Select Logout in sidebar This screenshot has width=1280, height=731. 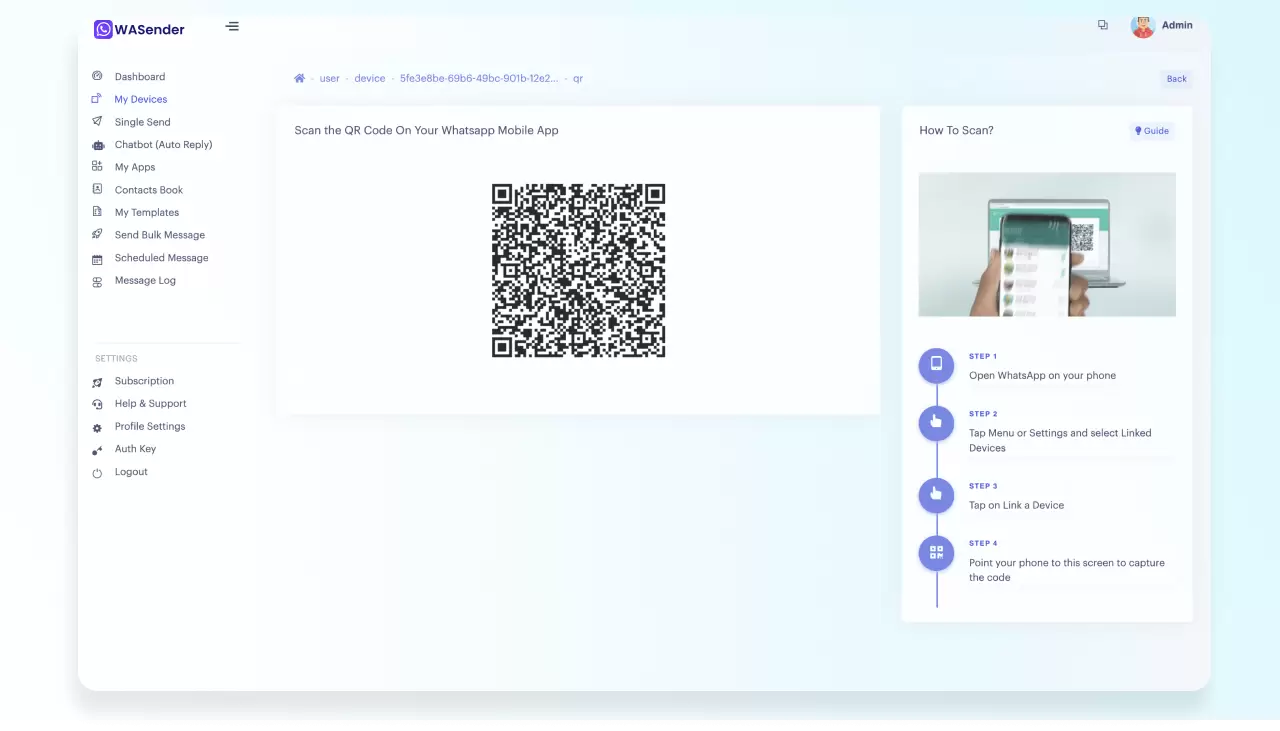[131, 472]
